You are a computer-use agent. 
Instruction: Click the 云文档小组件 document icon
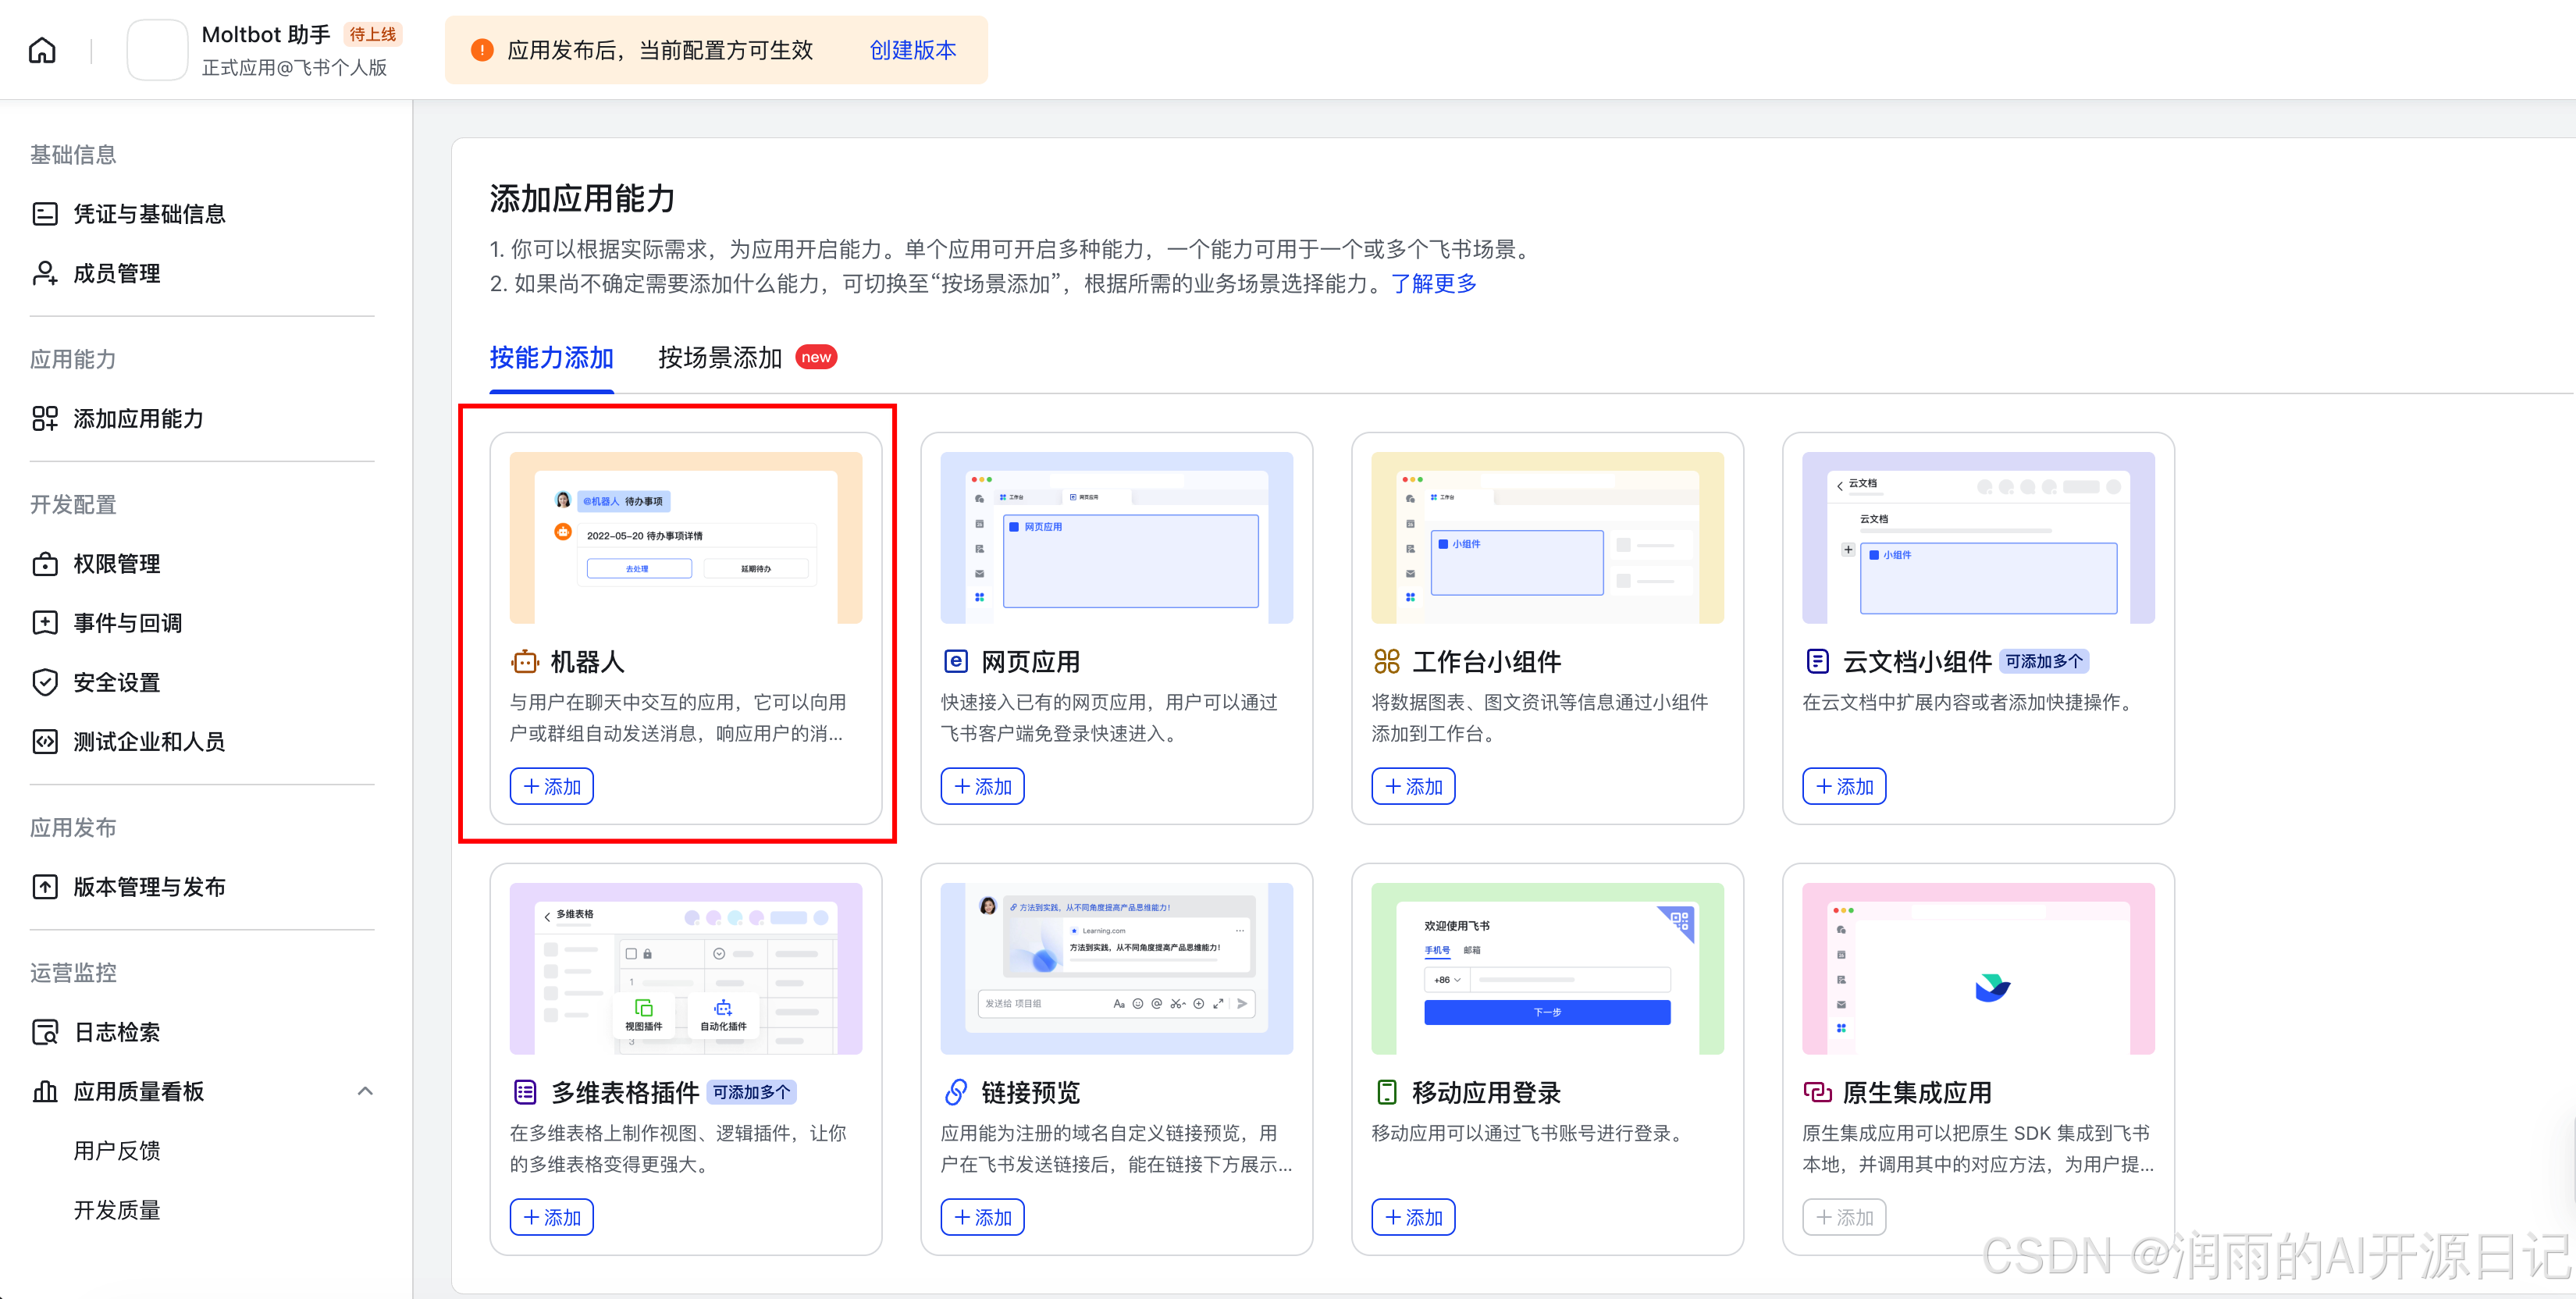click(x=1817, y=661)
